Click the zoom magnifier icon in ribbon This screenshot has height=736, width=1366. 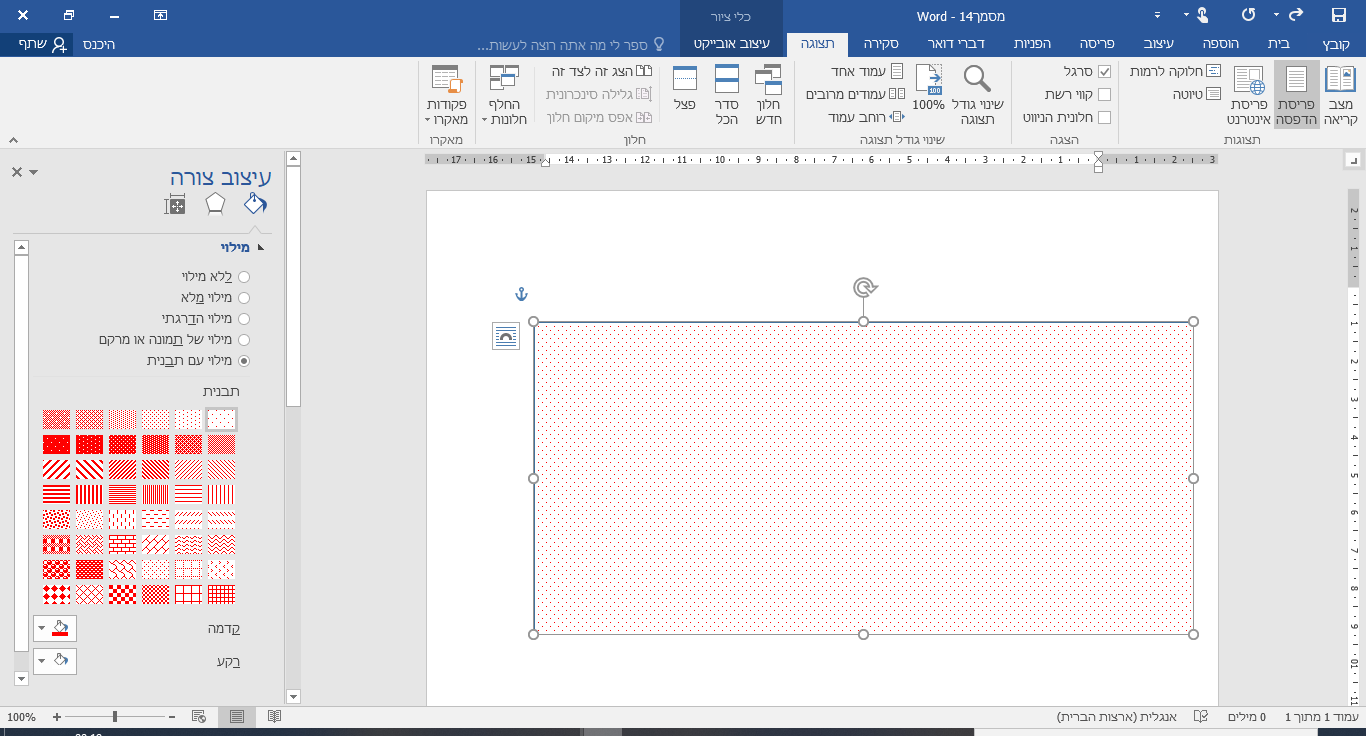[977, 79]
